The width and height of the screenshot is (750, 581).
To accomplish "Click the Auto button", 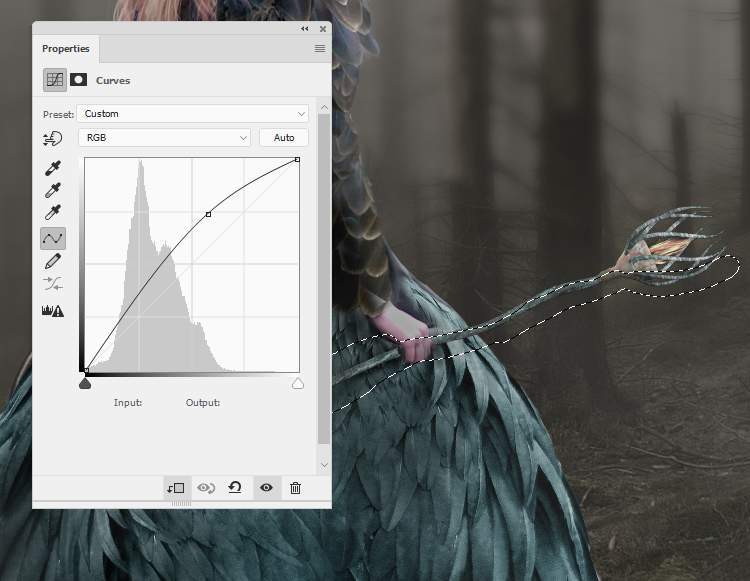I will [x=284, y=138].
